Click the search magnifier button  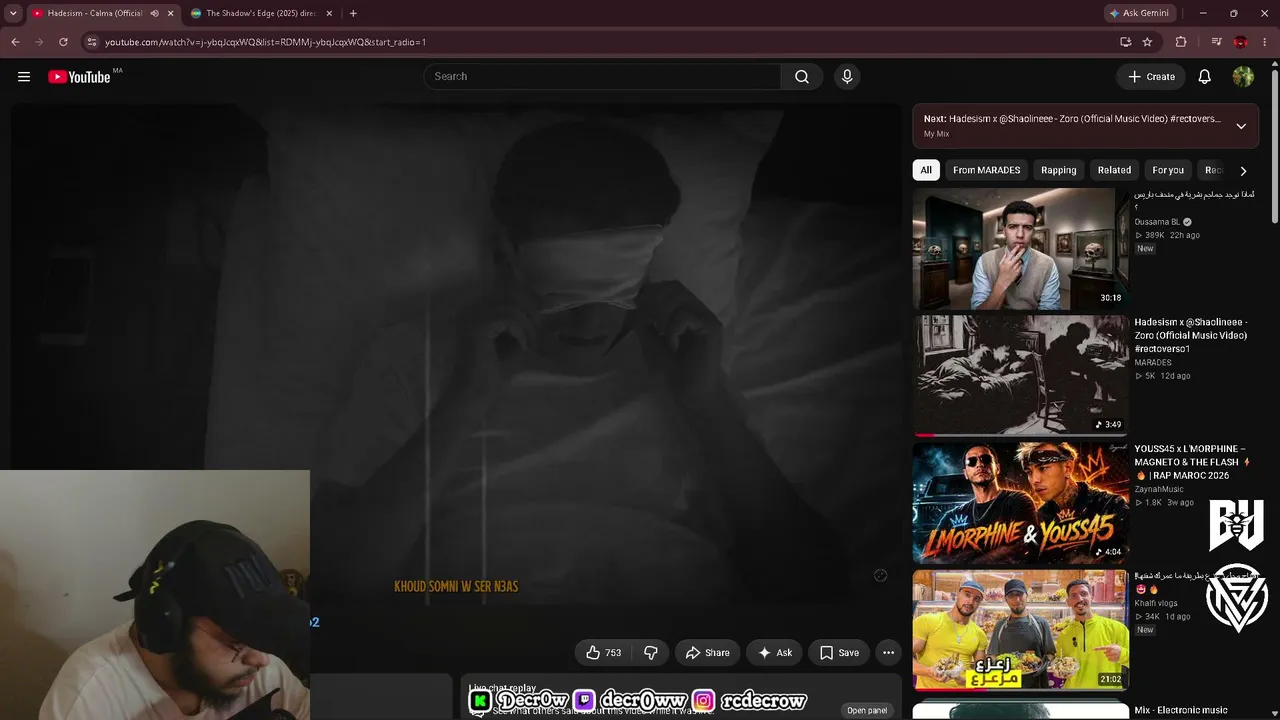pos(802,77)
